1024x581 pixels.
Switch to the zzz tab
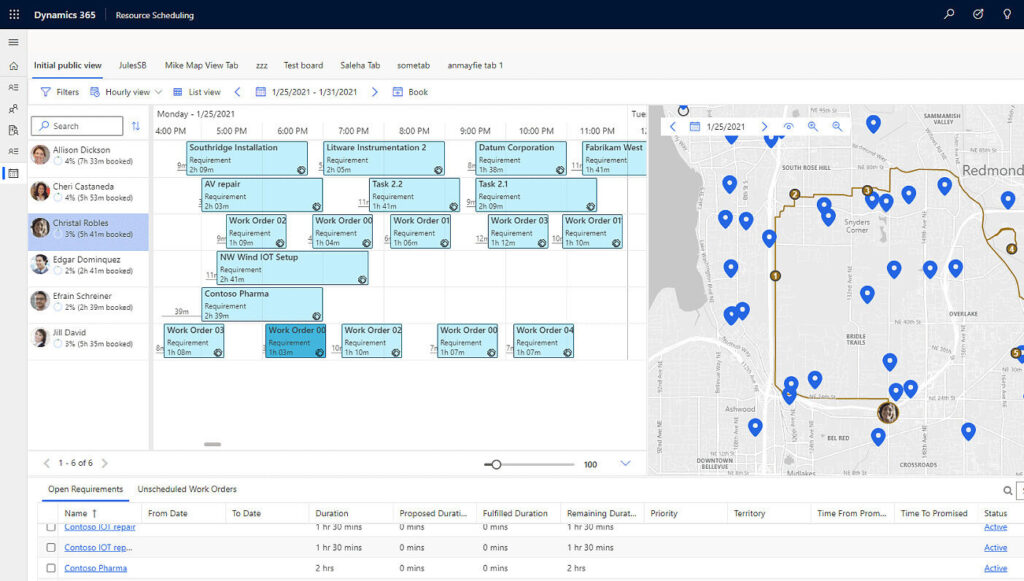coord(262,65)
